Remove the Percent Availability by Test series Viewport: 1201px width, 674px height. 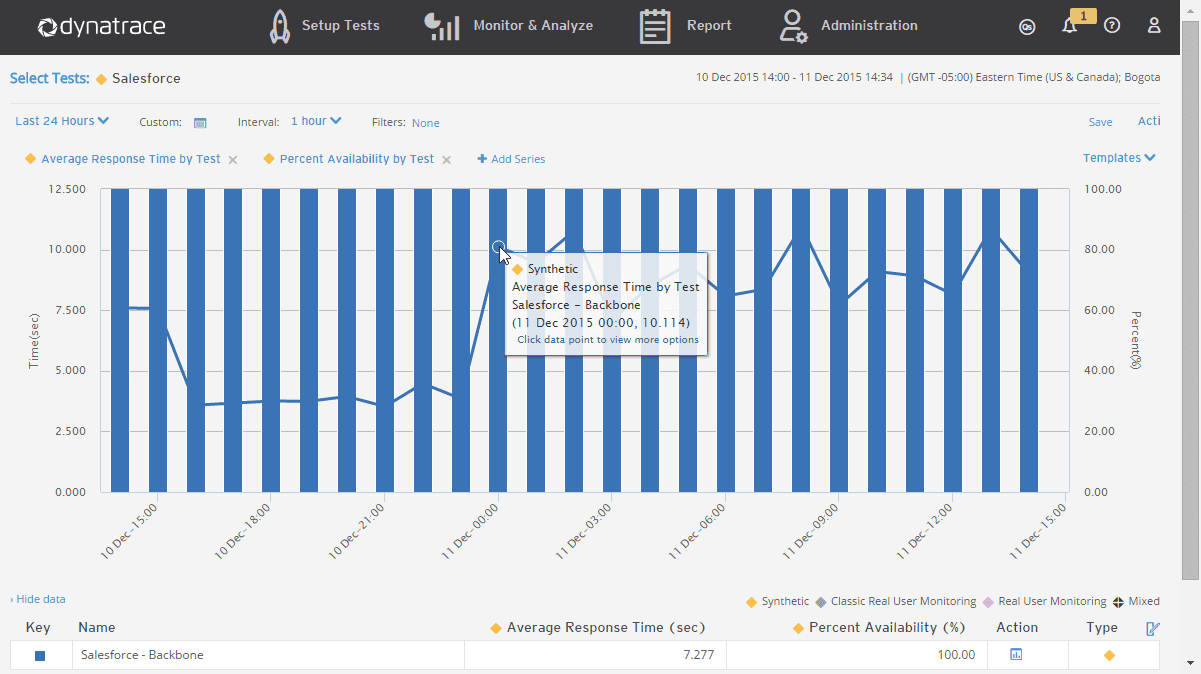click(x=446, y=160)
